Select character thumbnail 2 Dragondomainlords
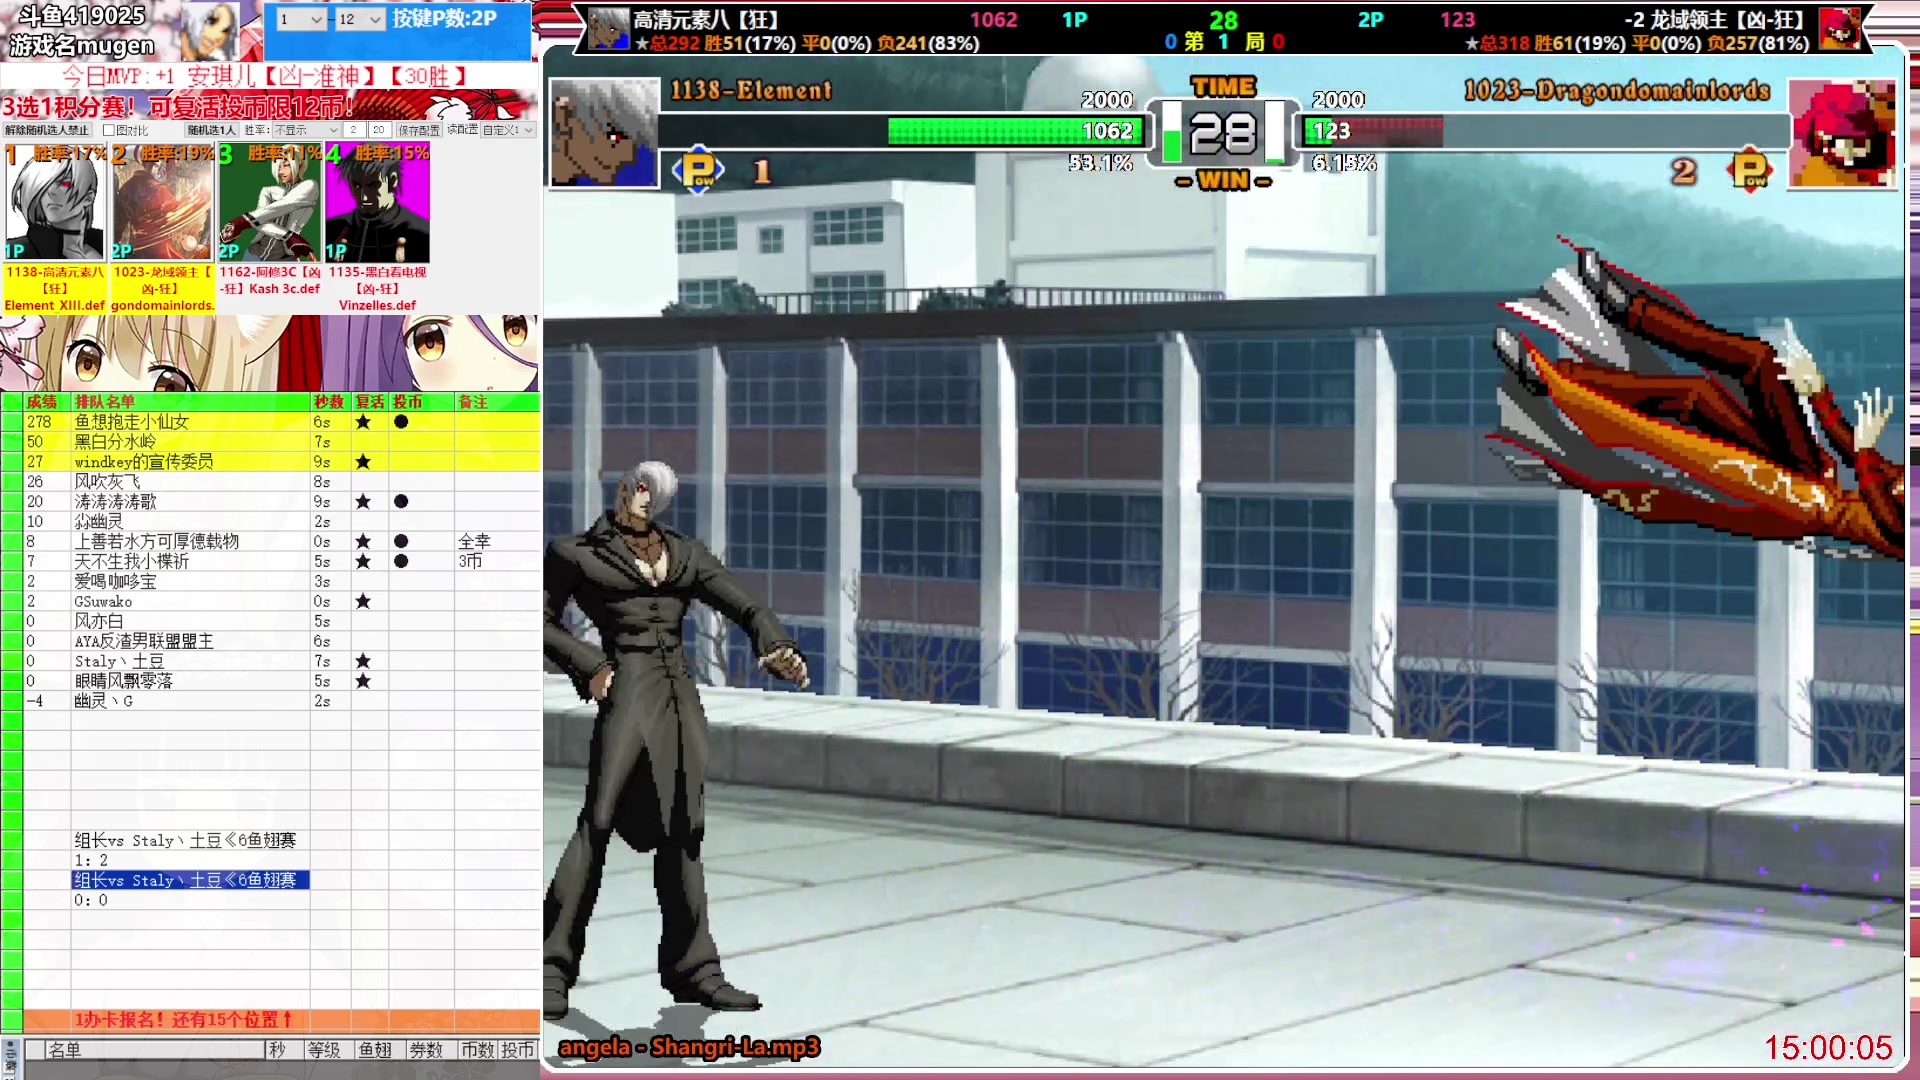This screenshot has width=1920, height=1080. tap(162, 203)
